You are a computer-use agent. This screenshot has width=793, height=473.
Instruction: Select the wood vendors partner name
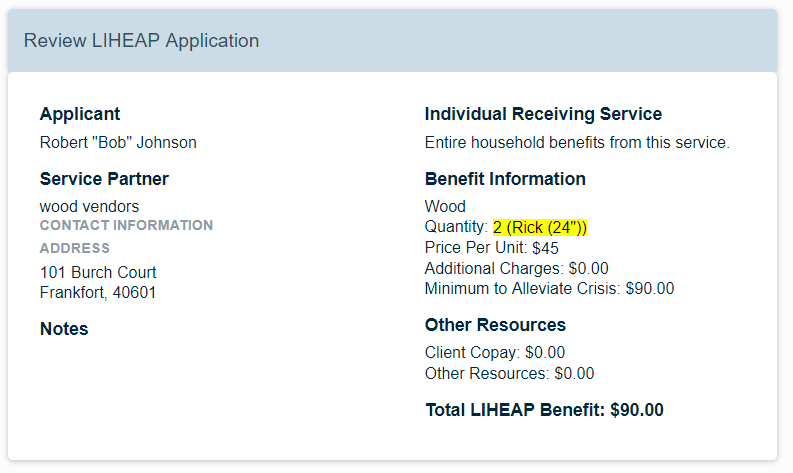point(90,206)
